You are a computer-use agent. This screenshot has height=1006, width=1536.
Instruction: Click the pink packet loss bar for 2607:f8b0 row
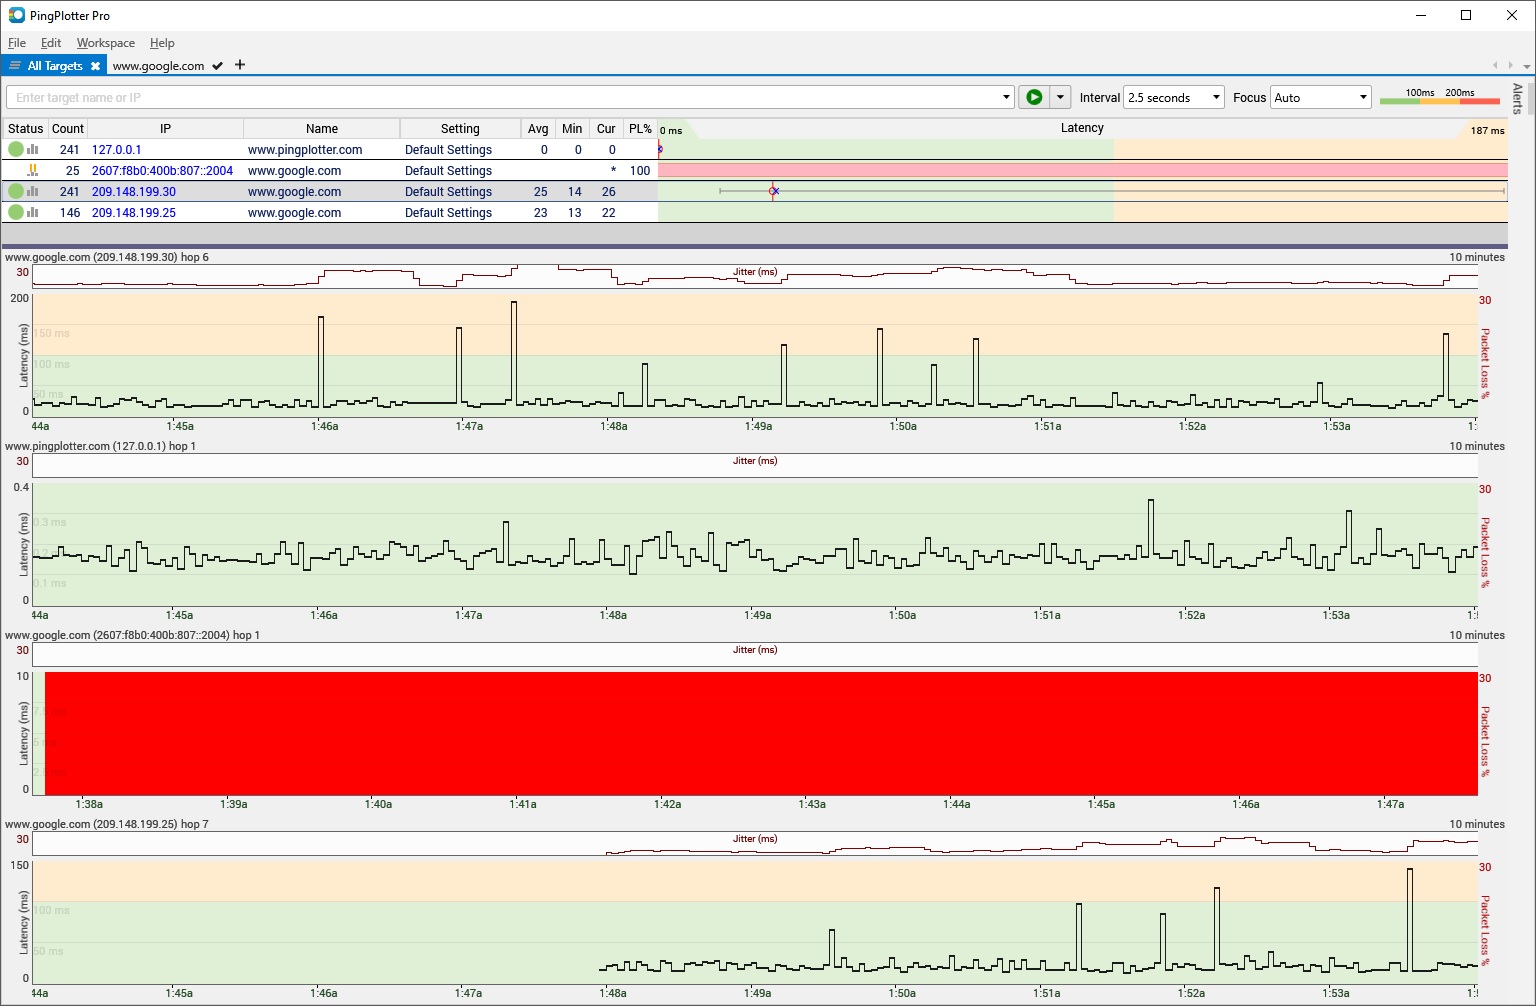coord(1083,170)
